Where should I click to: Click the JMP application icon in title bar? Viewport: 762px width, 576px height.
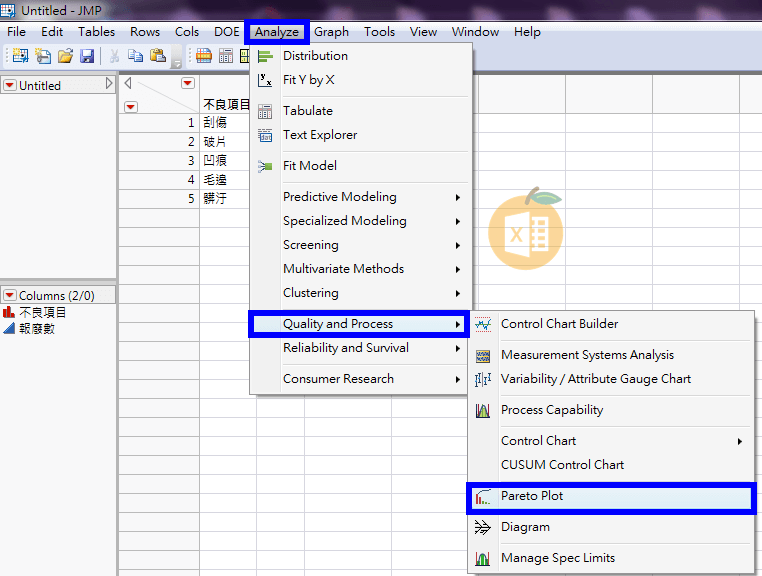pyautogui.click(x=8, y=10)
